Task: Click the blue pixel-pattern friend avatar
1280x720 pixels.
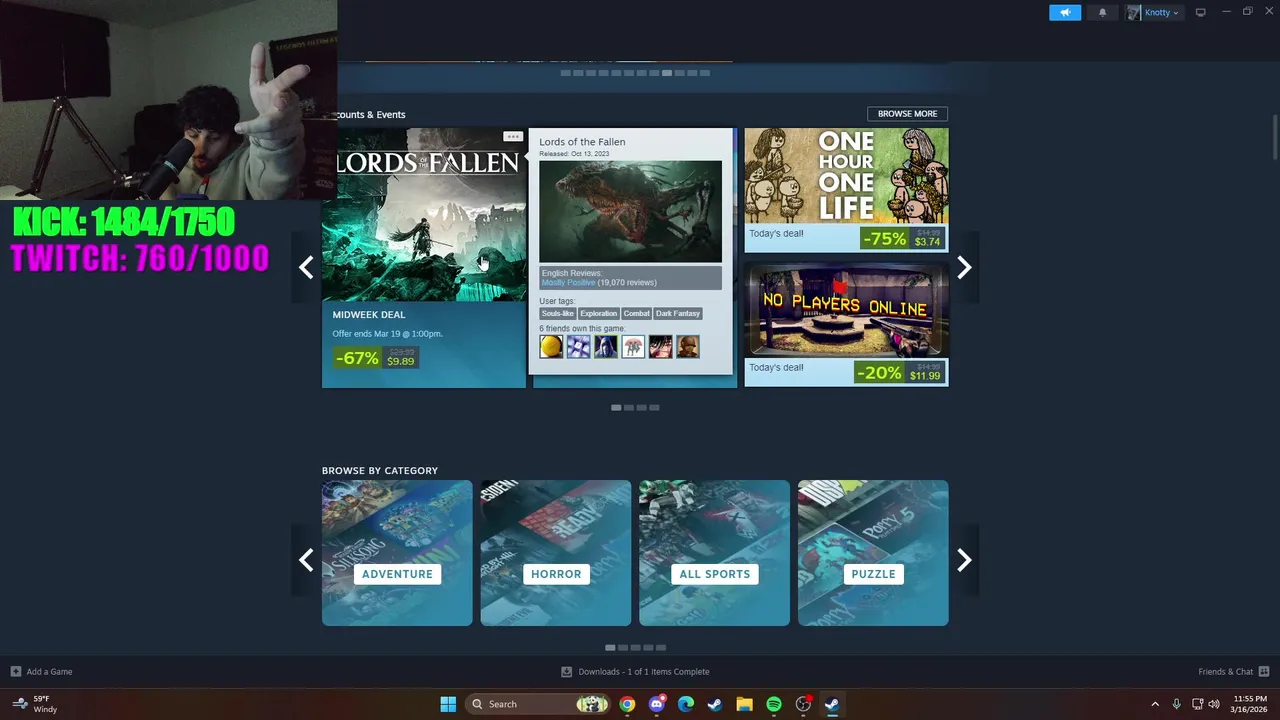Action: click(x=578, y=347)
